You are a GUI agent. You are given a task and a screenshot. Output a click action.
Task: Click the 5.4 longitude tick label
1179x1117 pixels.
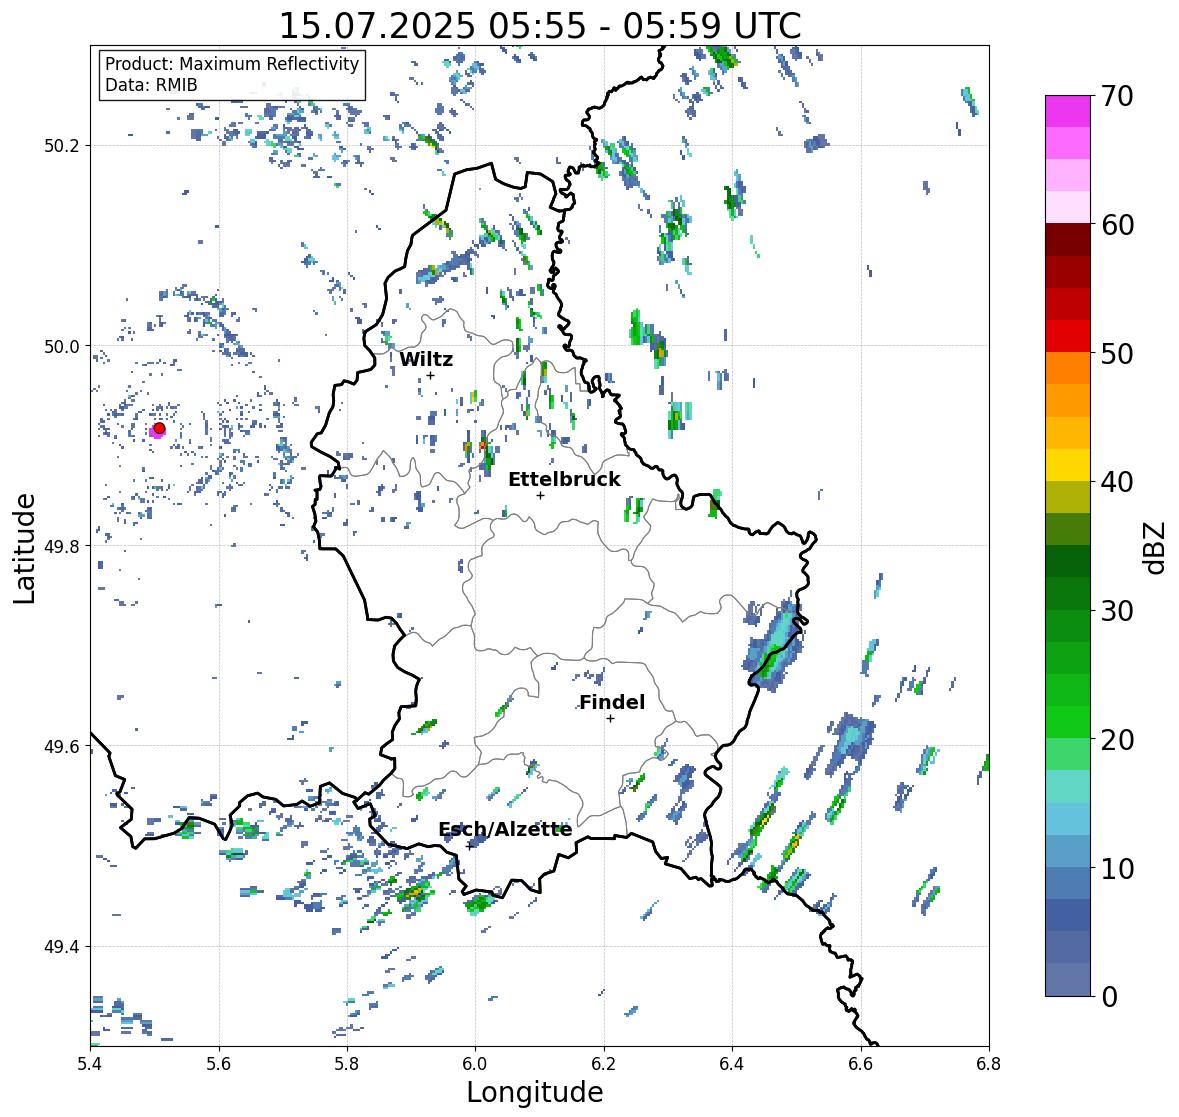(x=90, y=1064)
